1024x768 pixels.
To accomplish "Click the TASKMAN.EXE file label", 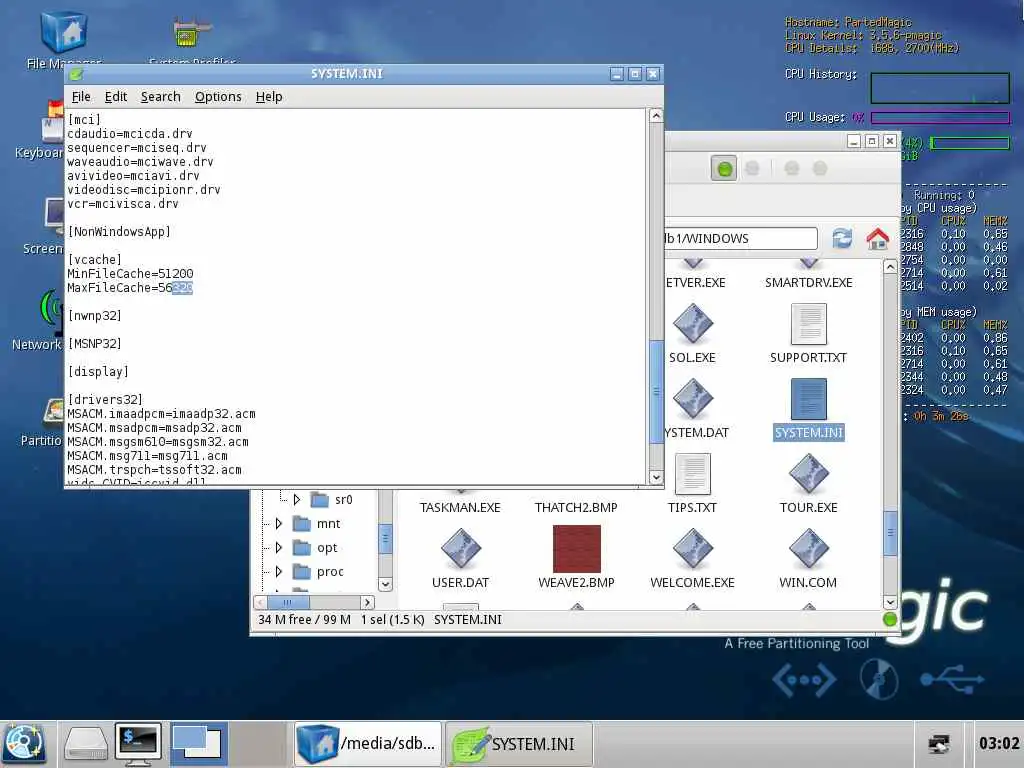I will 460,507.
